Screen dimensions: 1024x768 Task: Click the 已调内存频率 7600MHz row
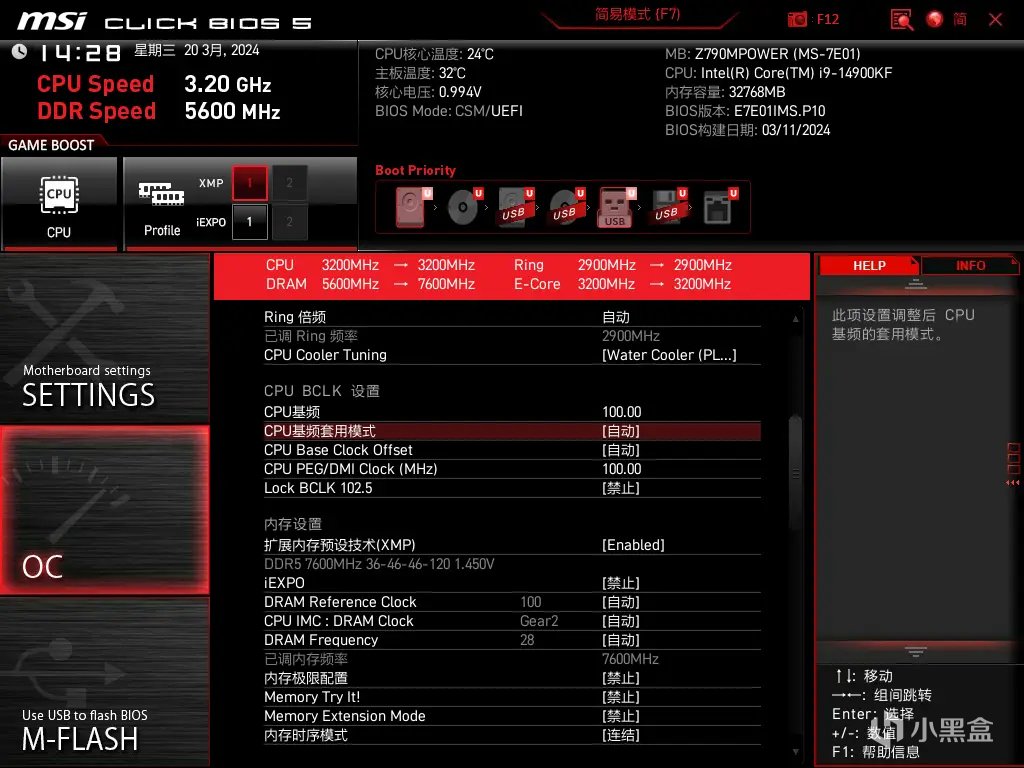[512, 658]
